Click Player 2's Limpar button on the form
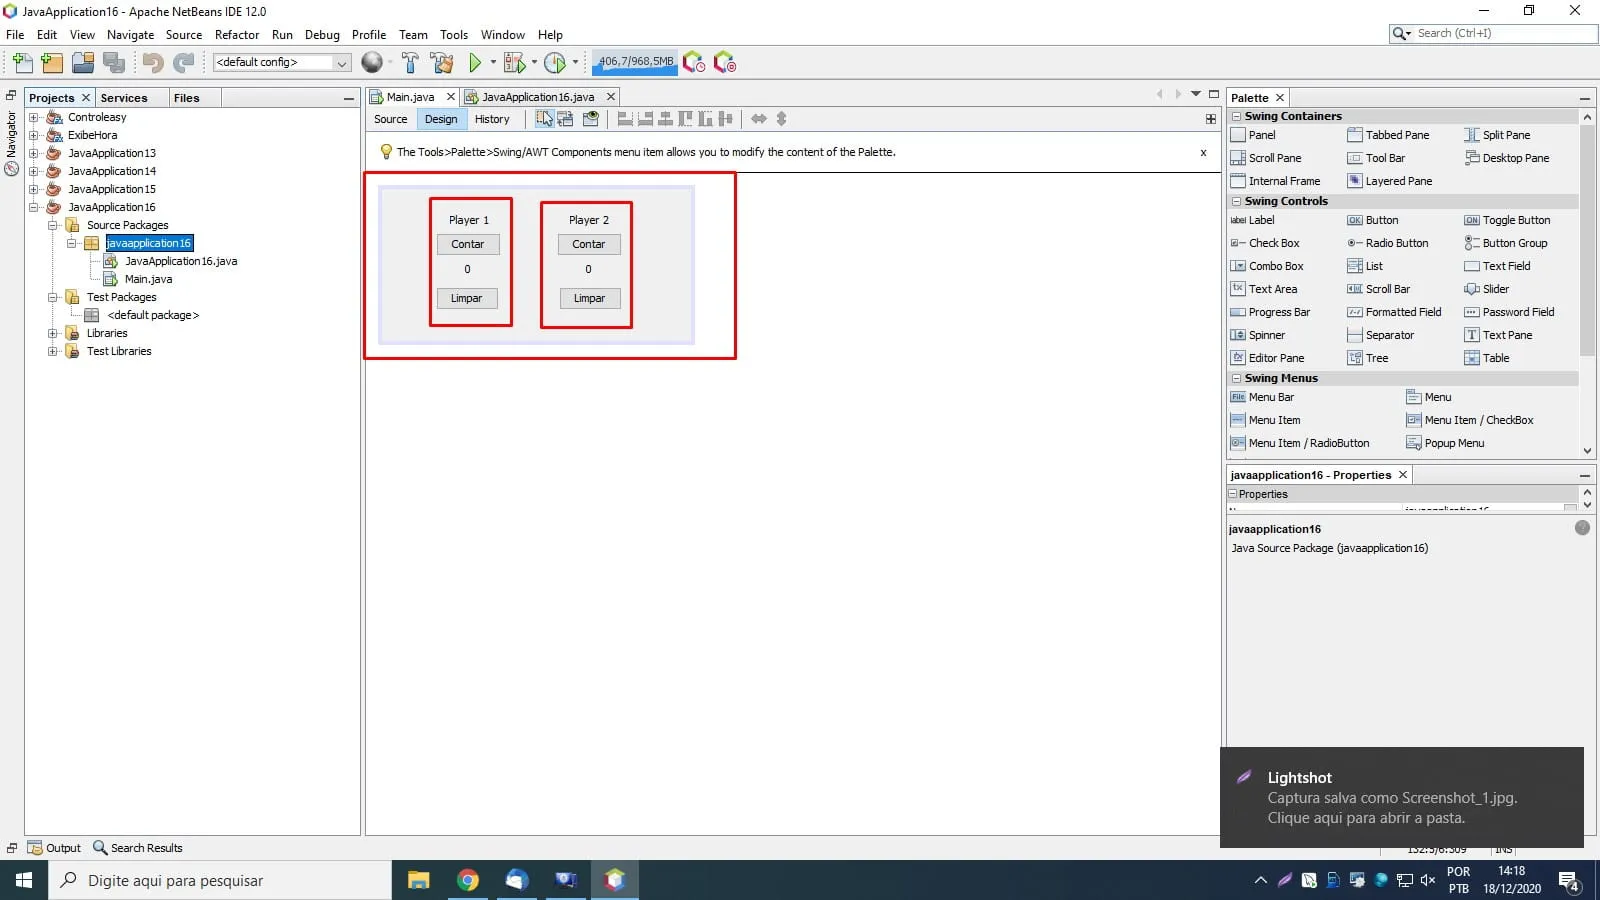Screen dimensions: 1600x900 click(x=589, y=298)
